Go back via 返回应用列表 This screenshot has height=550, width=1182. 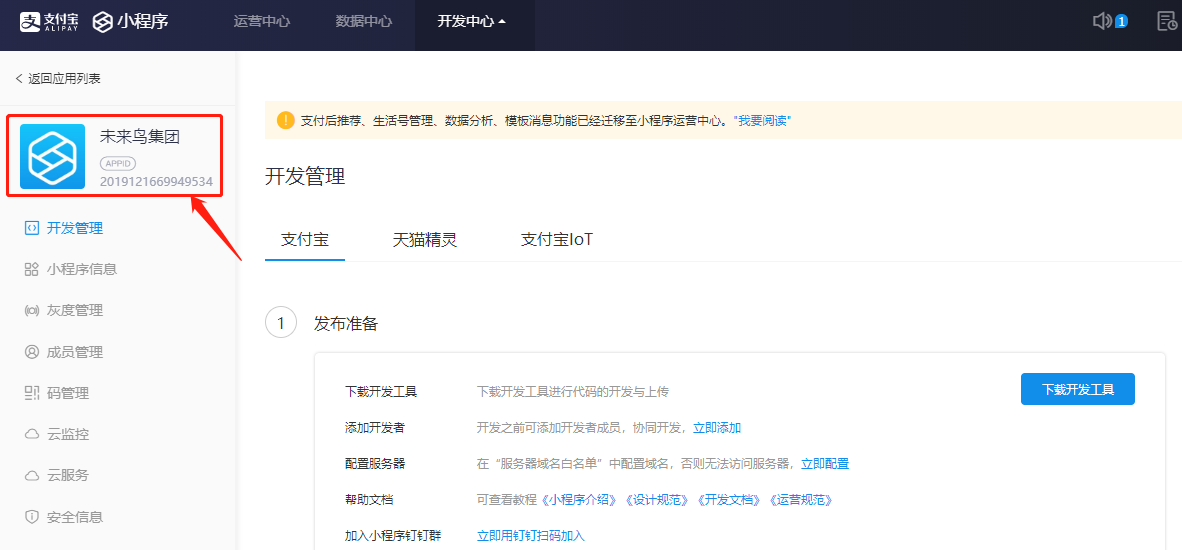coord(58,78)
